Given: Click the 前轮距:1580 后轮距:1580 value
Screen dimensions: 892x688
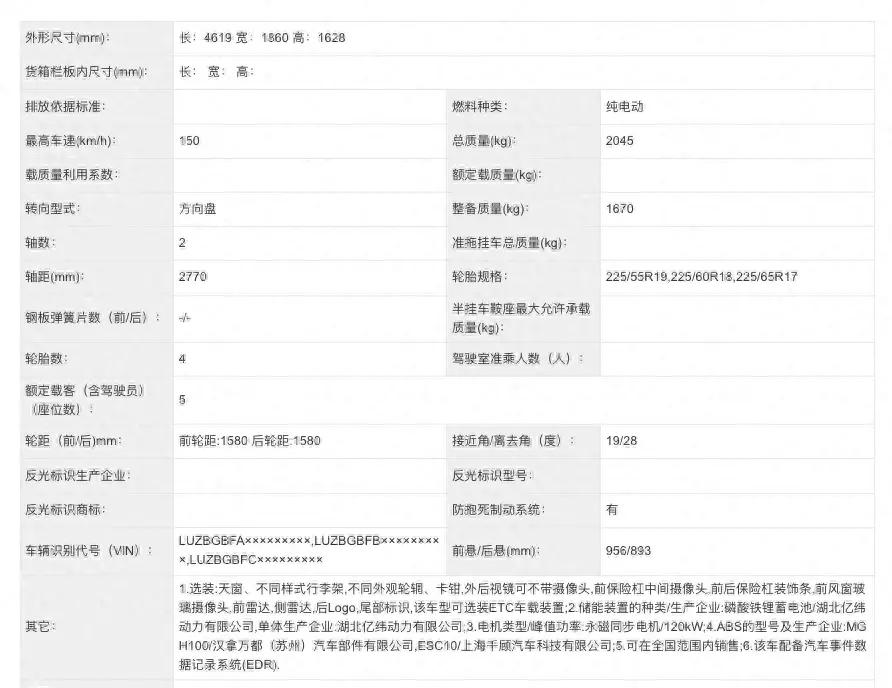Looking at the screenshot, I should 250,440.
